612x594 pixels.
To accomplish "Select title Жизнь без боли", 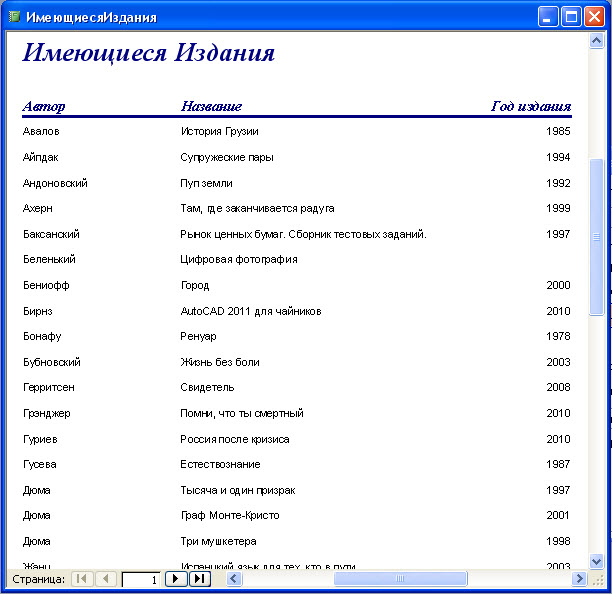I will 220,362.
